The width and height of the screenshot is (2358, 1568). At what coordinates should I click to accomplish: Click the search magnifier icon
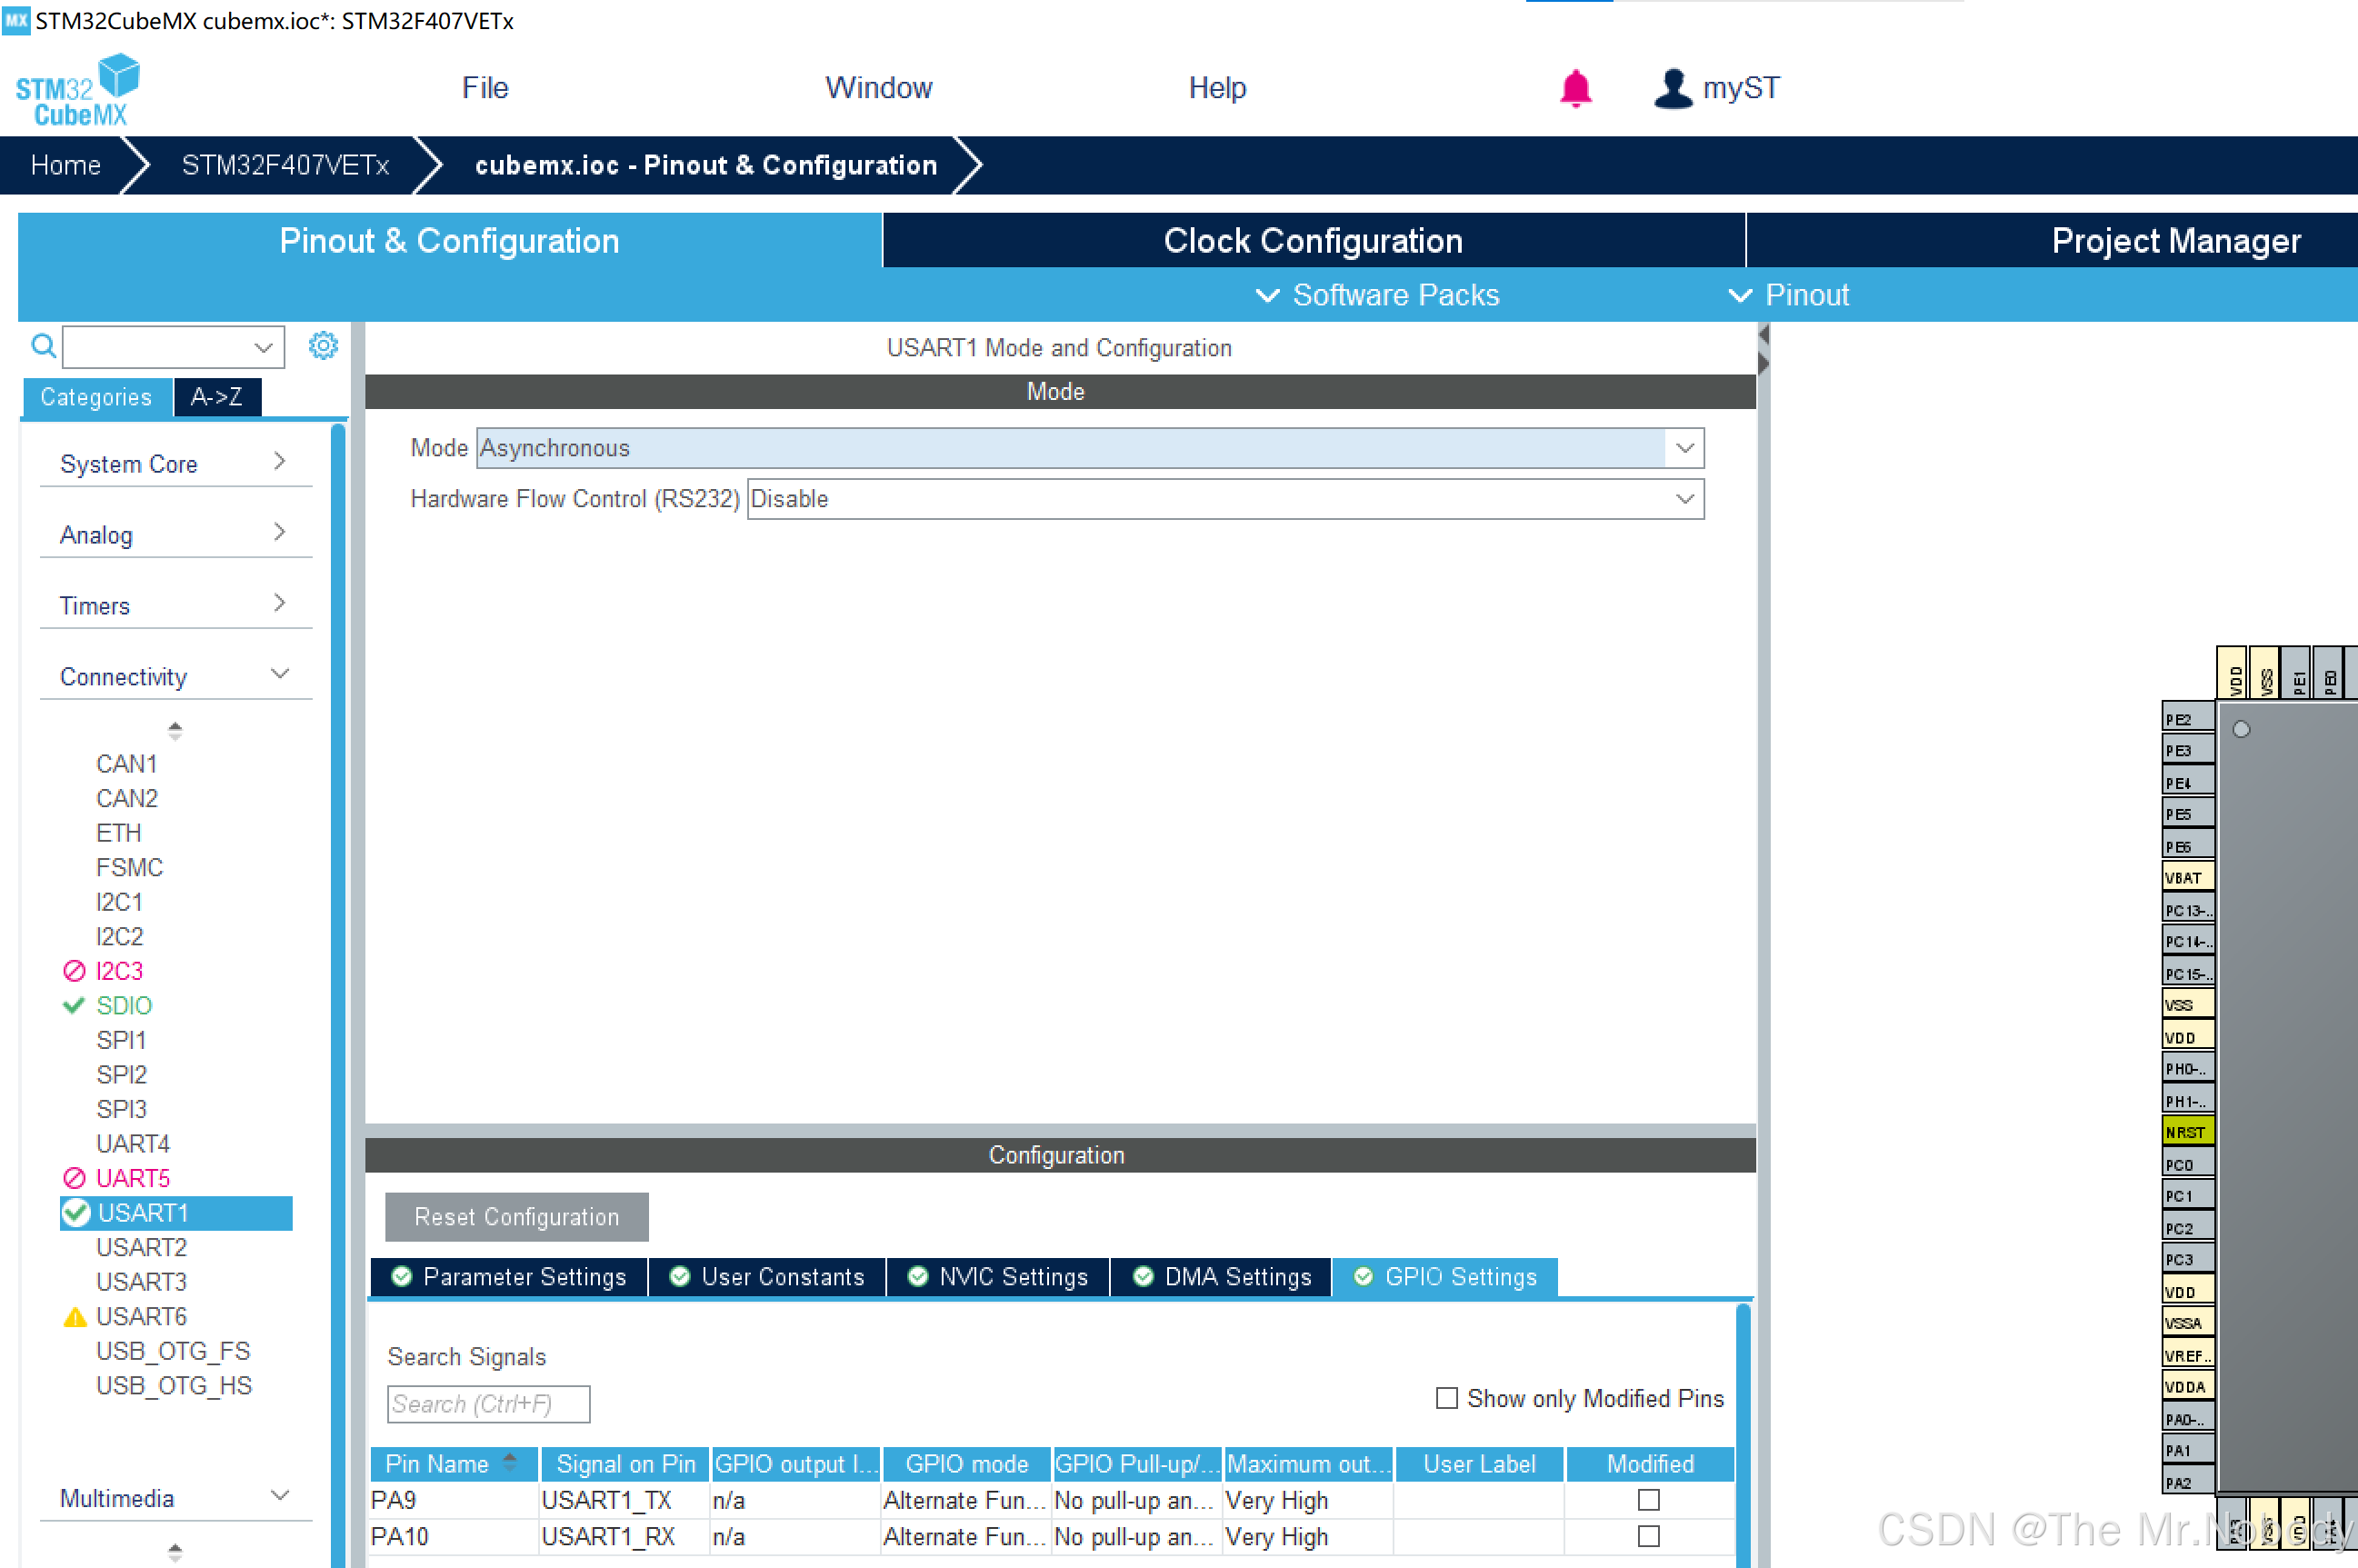[43, 346]
